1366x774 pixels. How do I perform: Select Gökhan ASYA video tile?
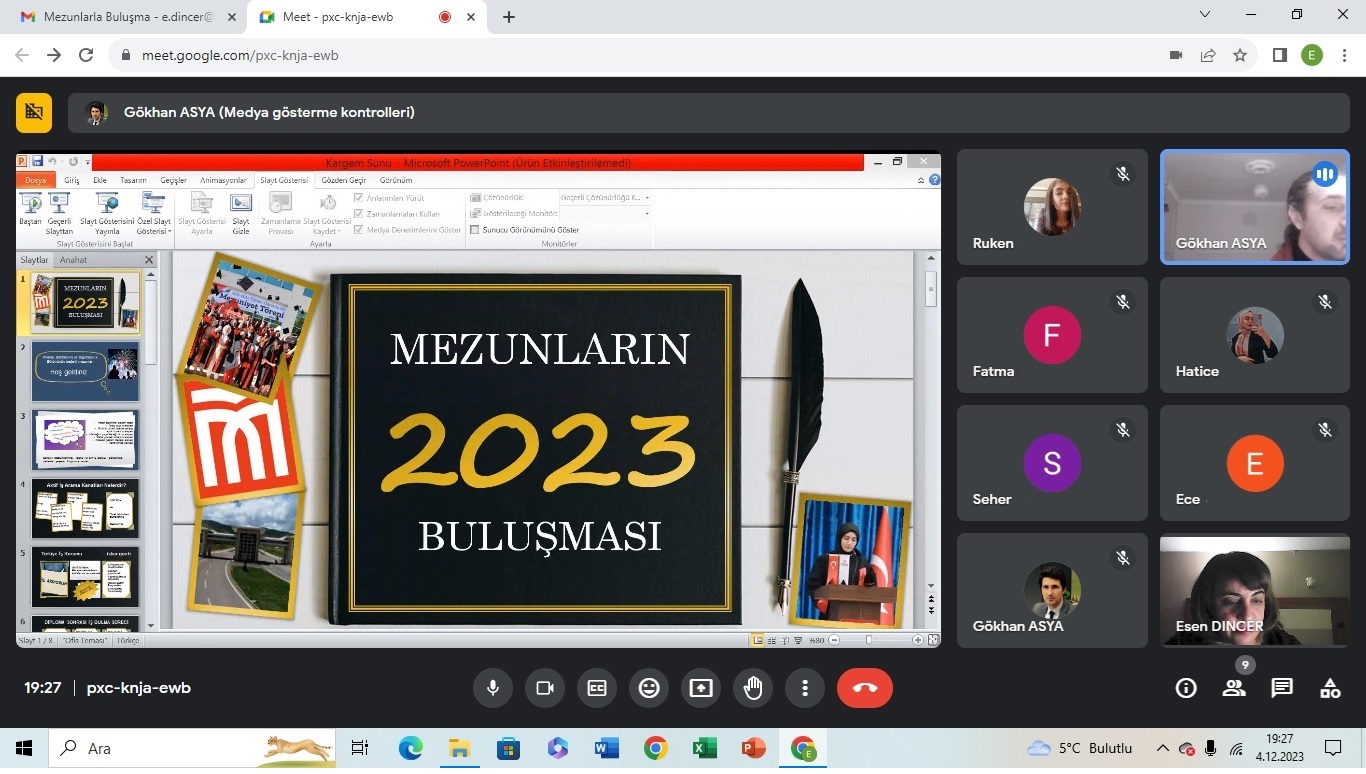[1254, 207]
